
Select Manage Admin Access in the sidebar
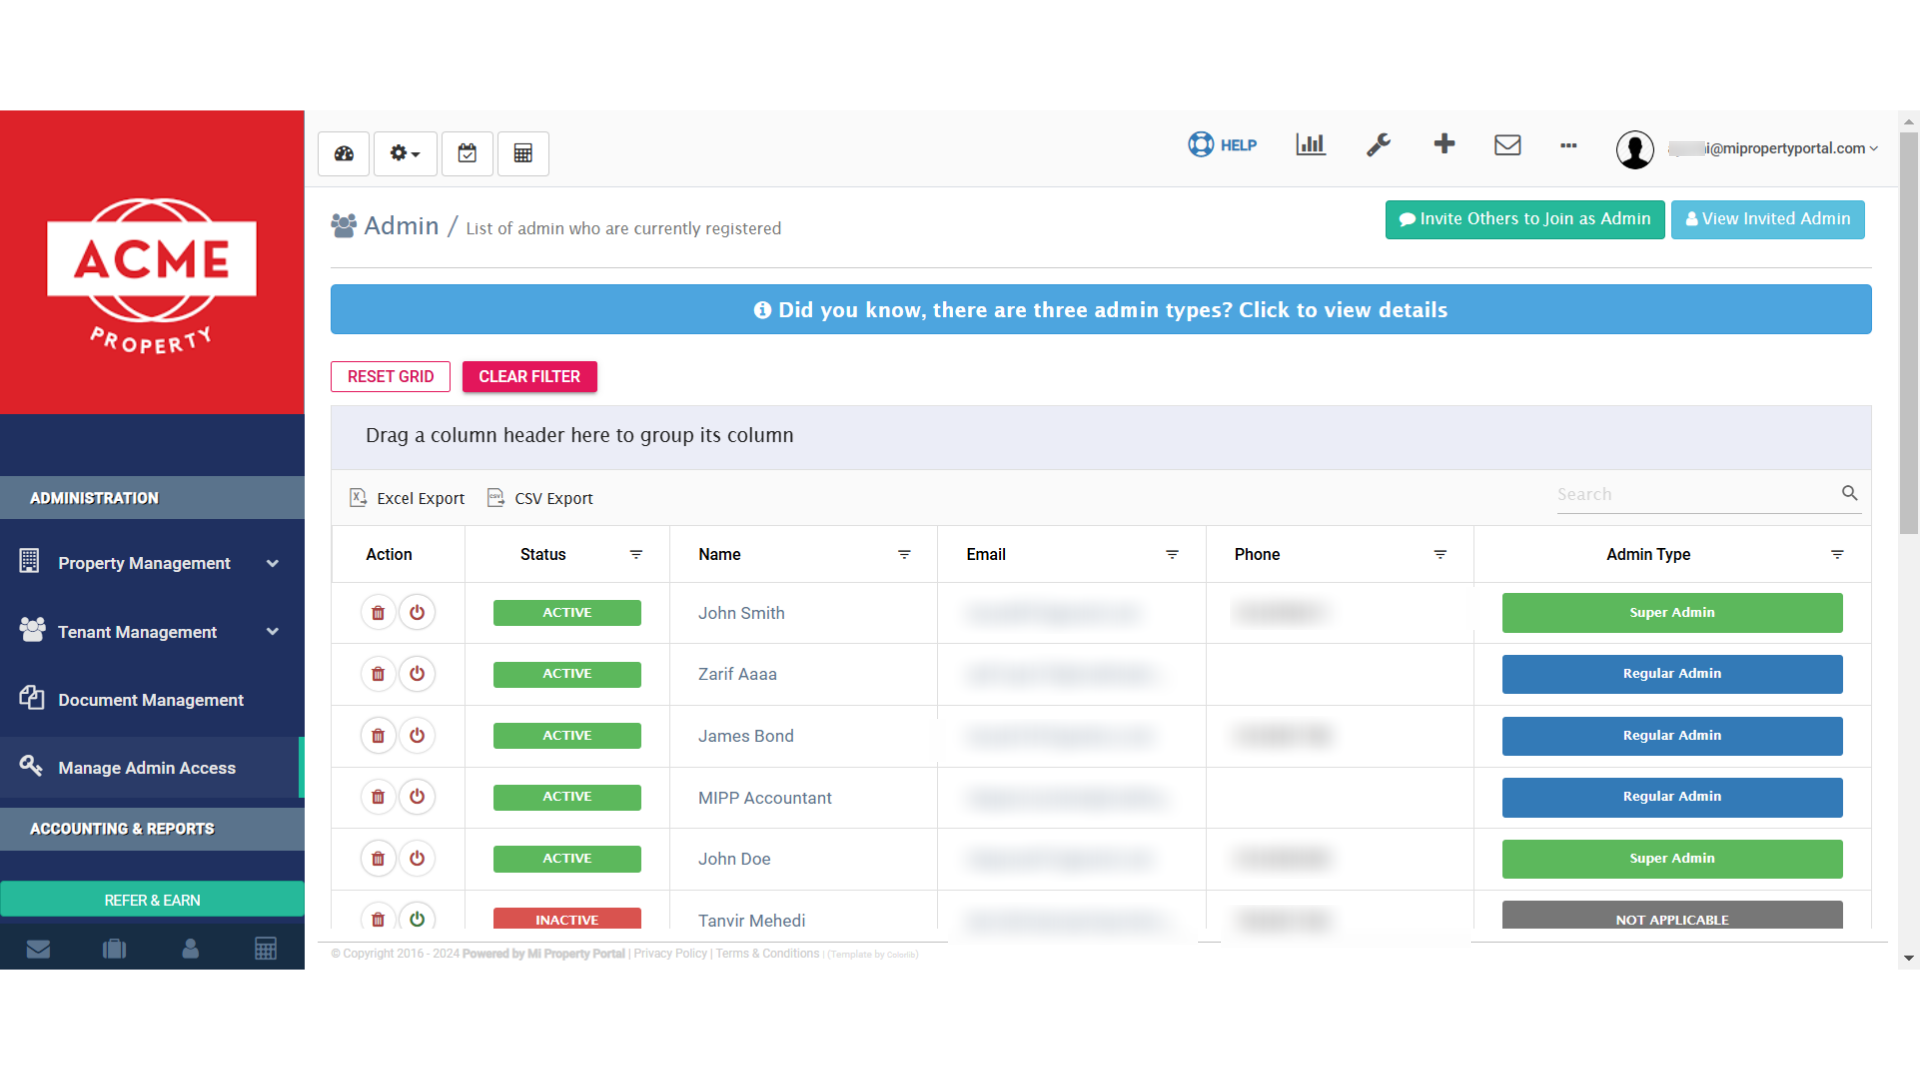[145, 768]
